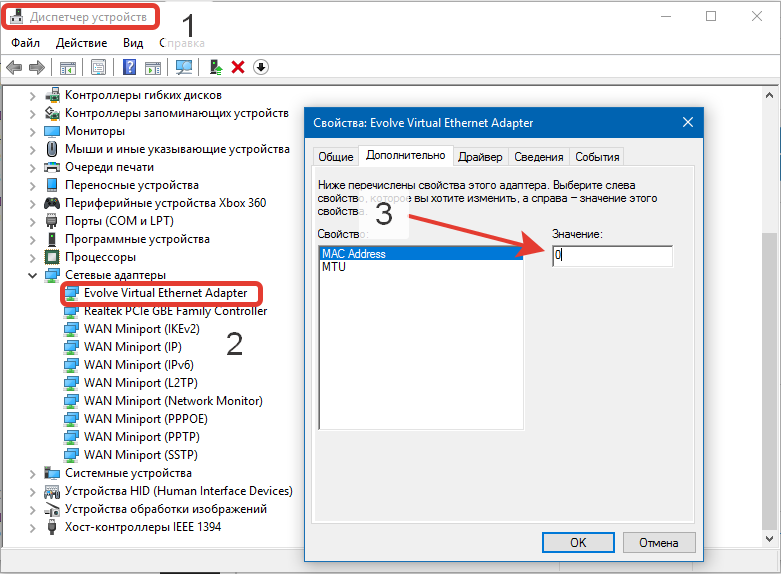Switch to the Сведения tab
This screenshot has height=574, width=781.
tap(539, 157)
